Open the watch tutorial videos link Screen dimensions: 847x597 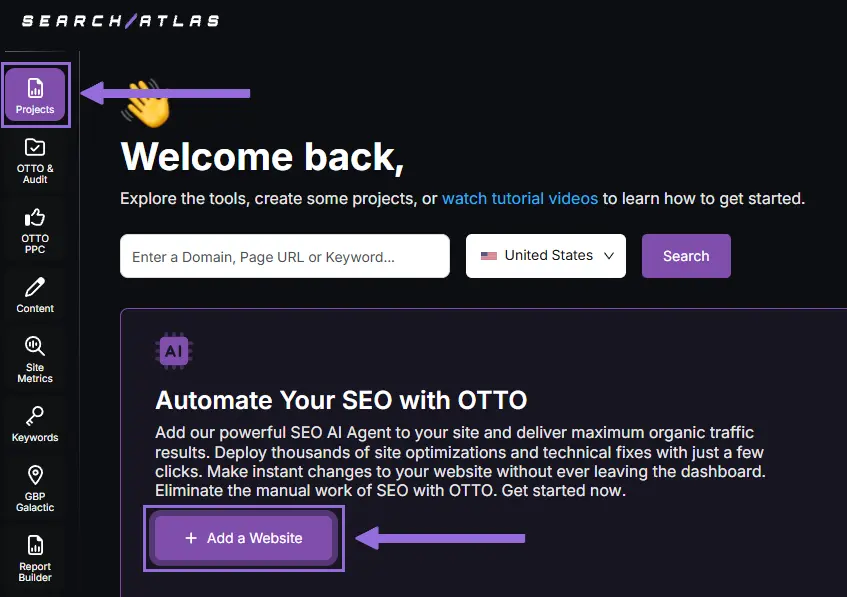520,198
